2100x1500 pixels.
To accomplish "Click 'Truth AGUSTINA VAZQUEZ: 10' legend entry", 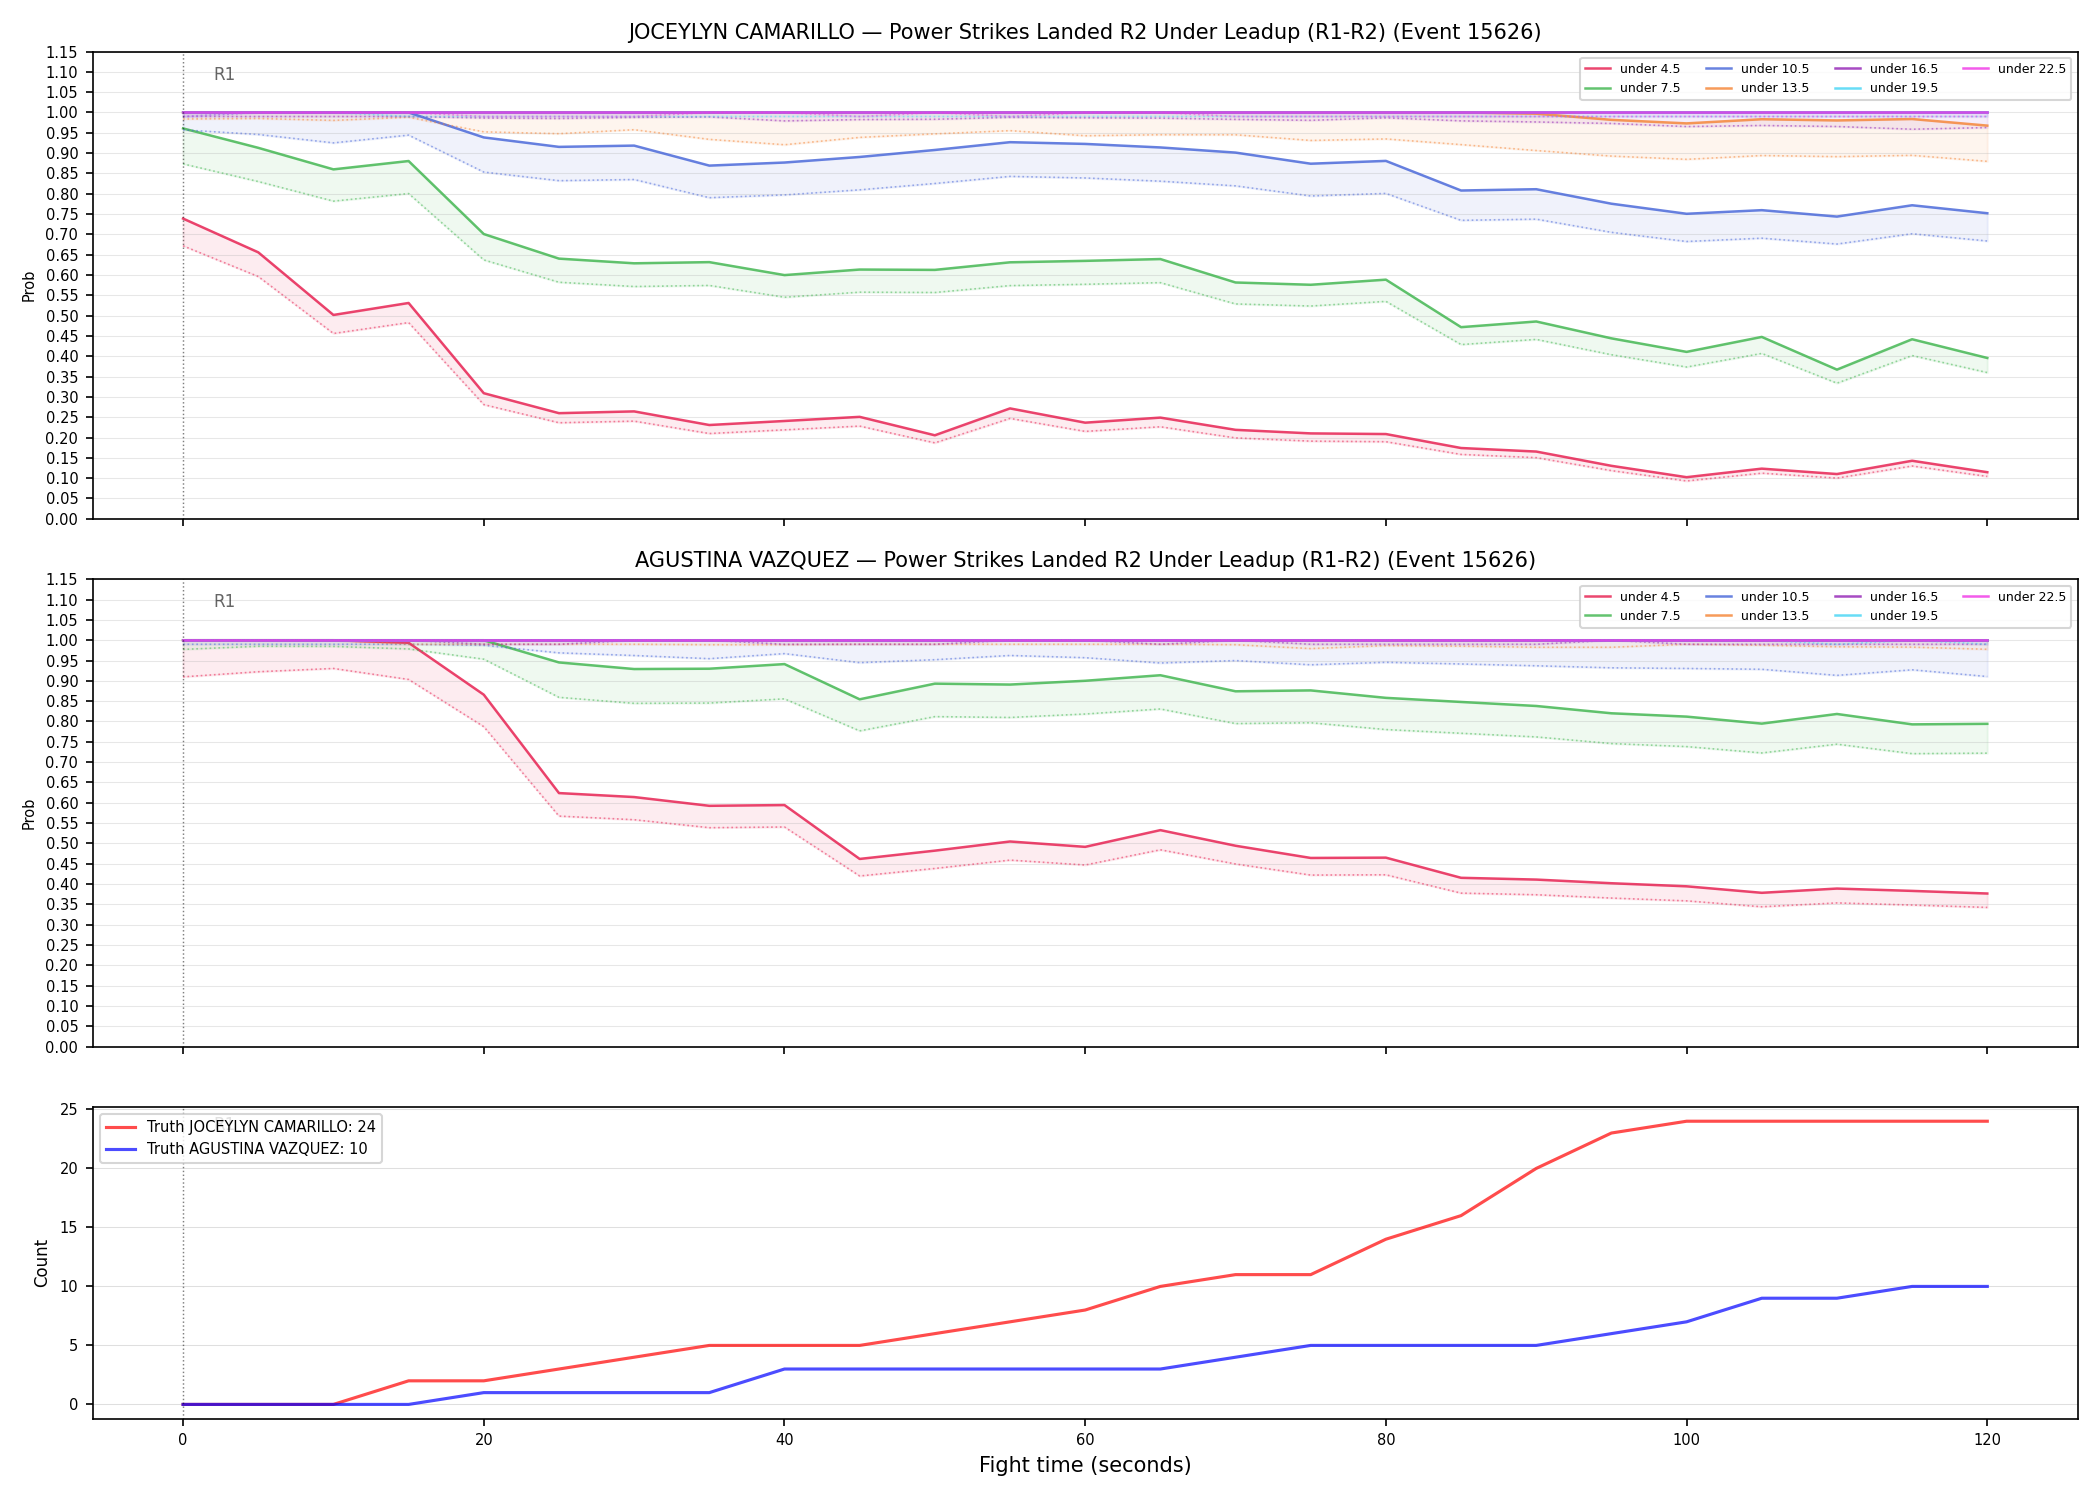I will 257,1149.
